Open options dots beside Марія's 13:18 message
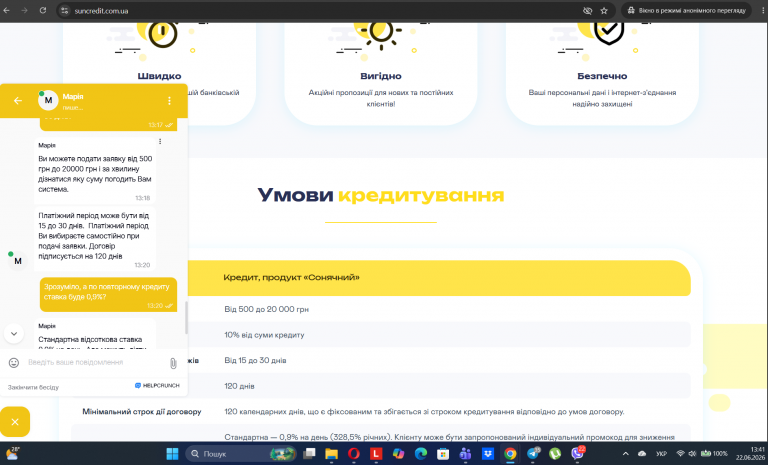768x465 pixels. [160, 142]
